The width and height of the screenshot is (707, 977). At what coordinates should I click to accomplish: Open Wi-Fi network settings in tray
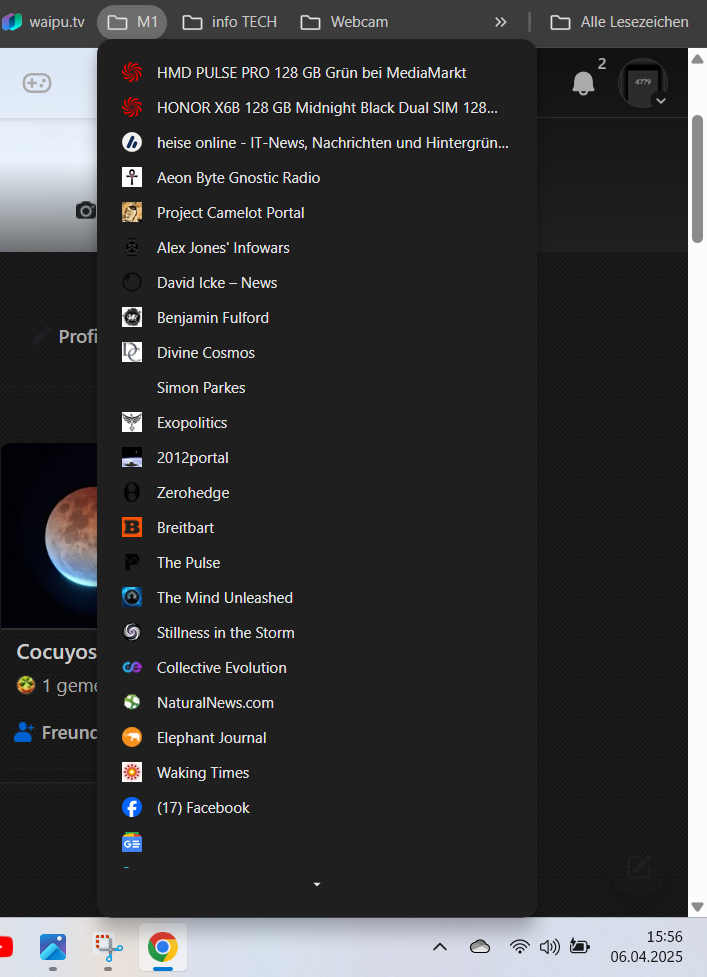520,947
